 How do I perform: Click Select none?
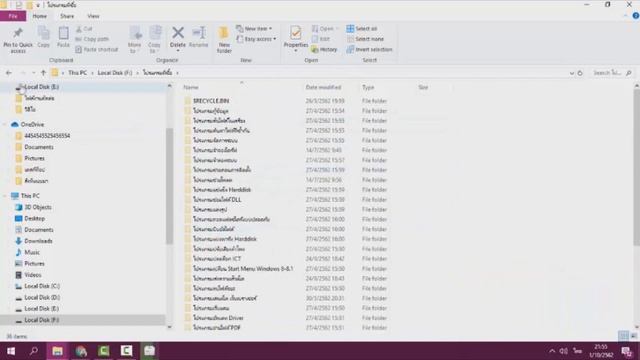coord(365,39)
